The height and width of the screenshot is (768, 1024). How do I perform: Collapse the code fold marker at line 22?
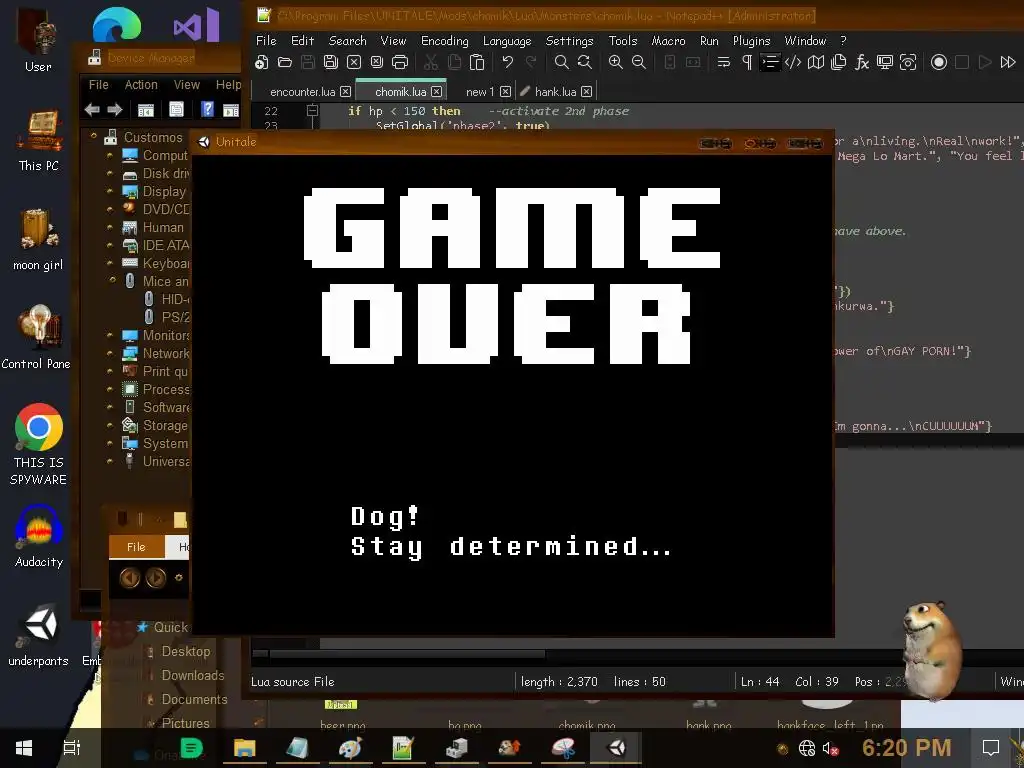[313, 110]
